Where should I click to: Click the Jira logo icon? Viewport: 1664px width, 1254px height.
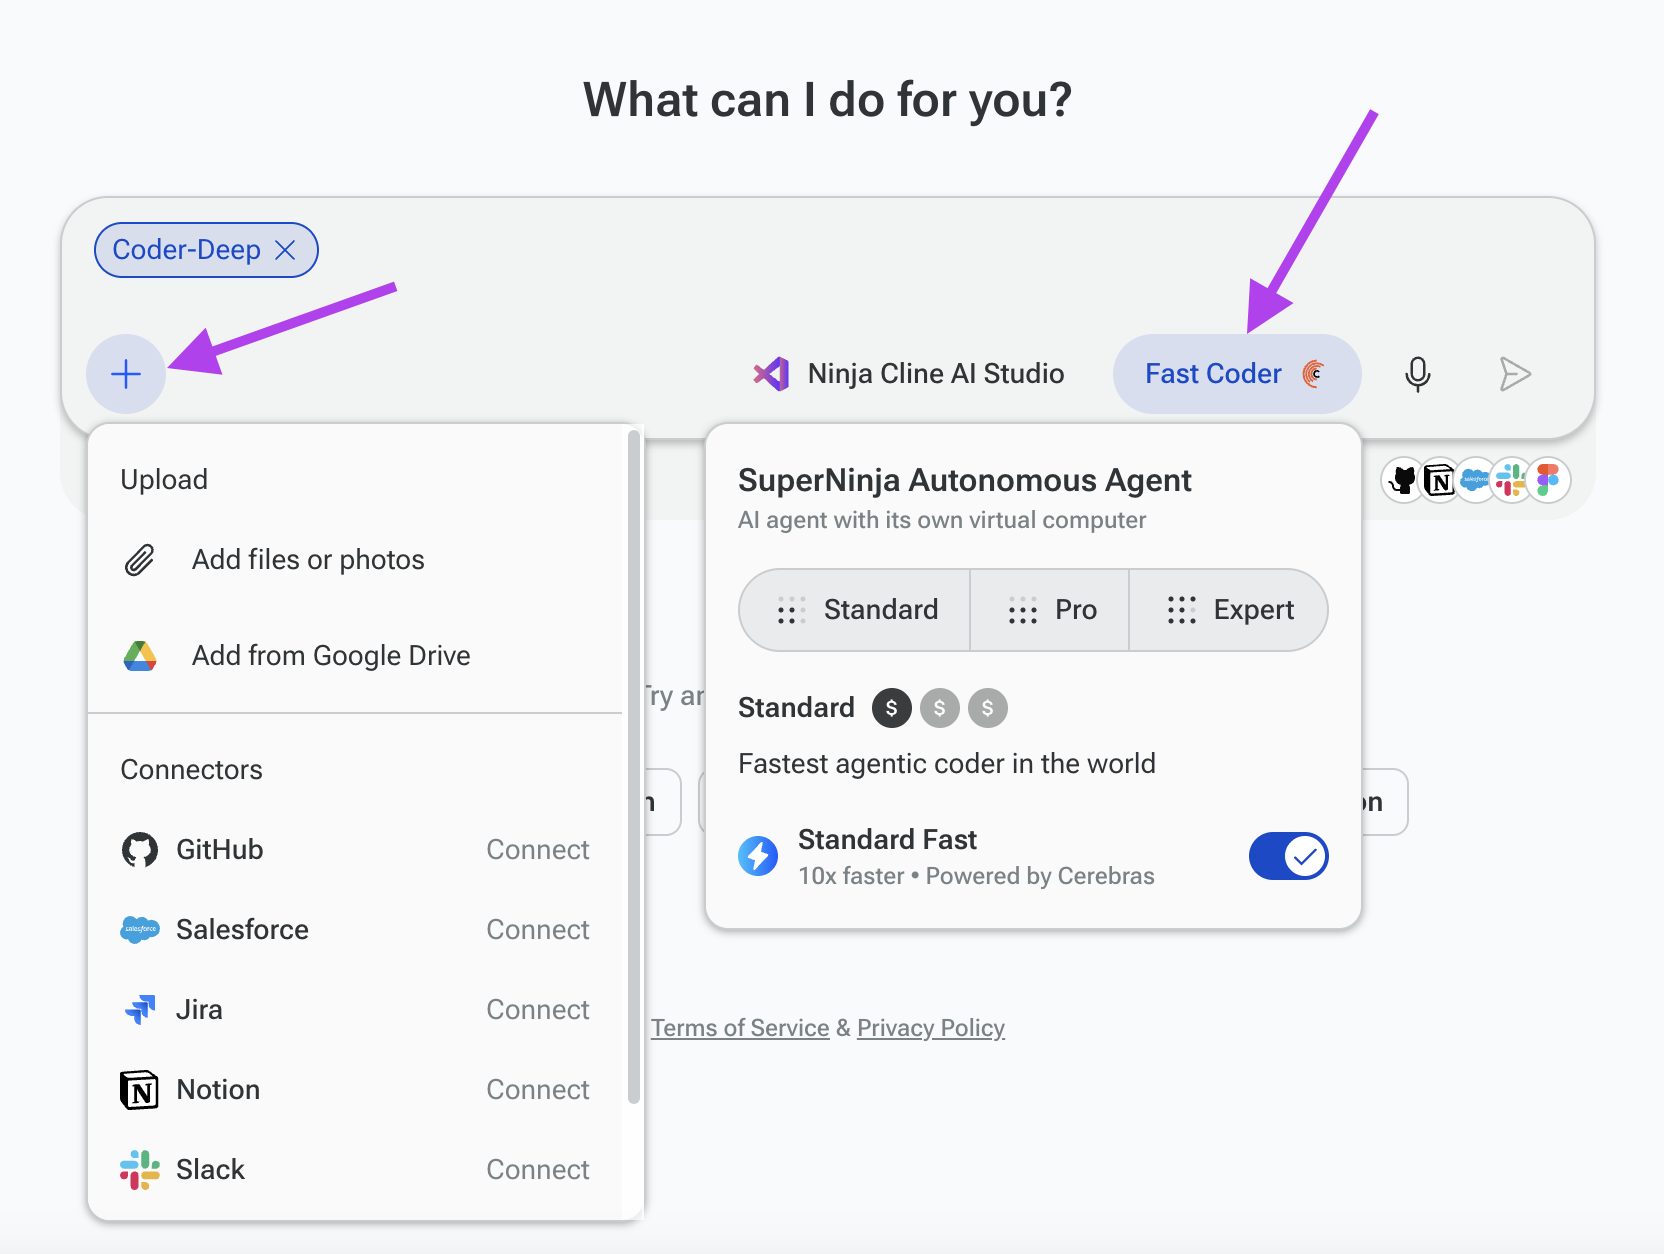[x=140, y=1010]
